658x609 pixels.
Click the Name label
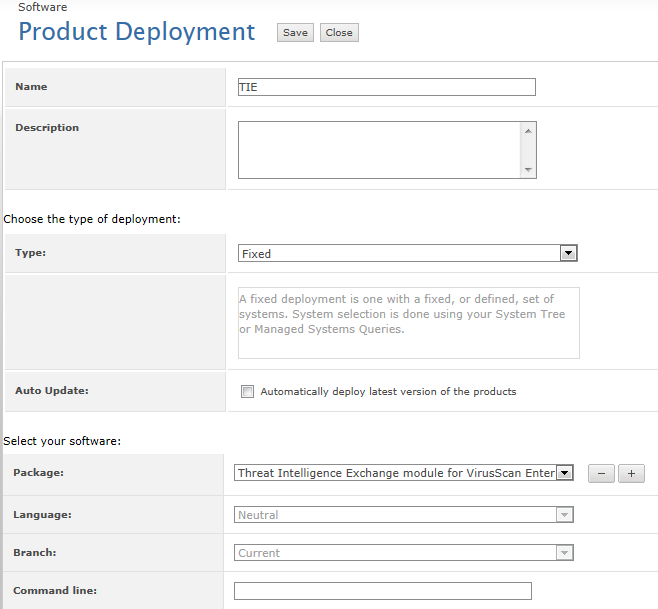point(31,86)
